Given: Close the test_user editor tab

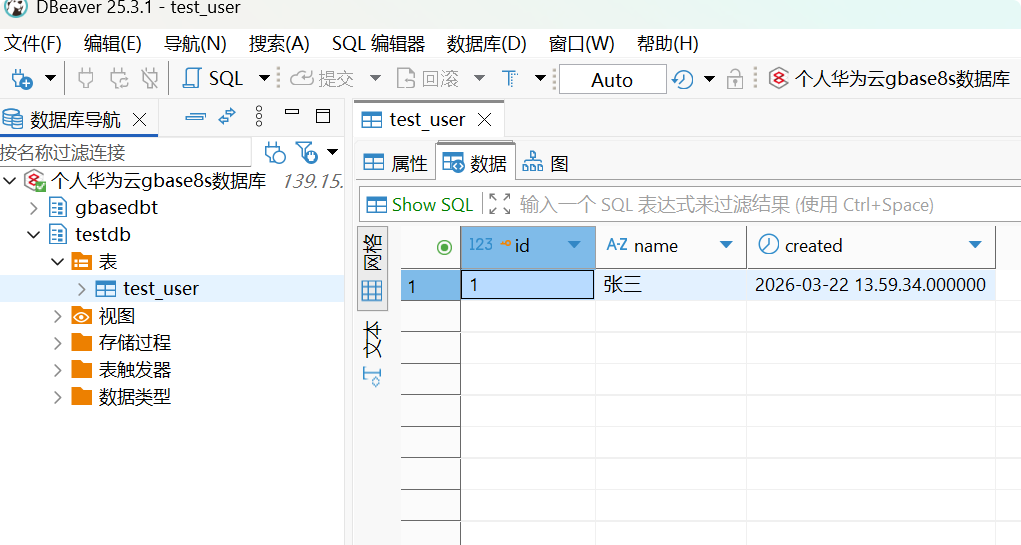Looking at the screenshot, I should click(x=484, y=120).
